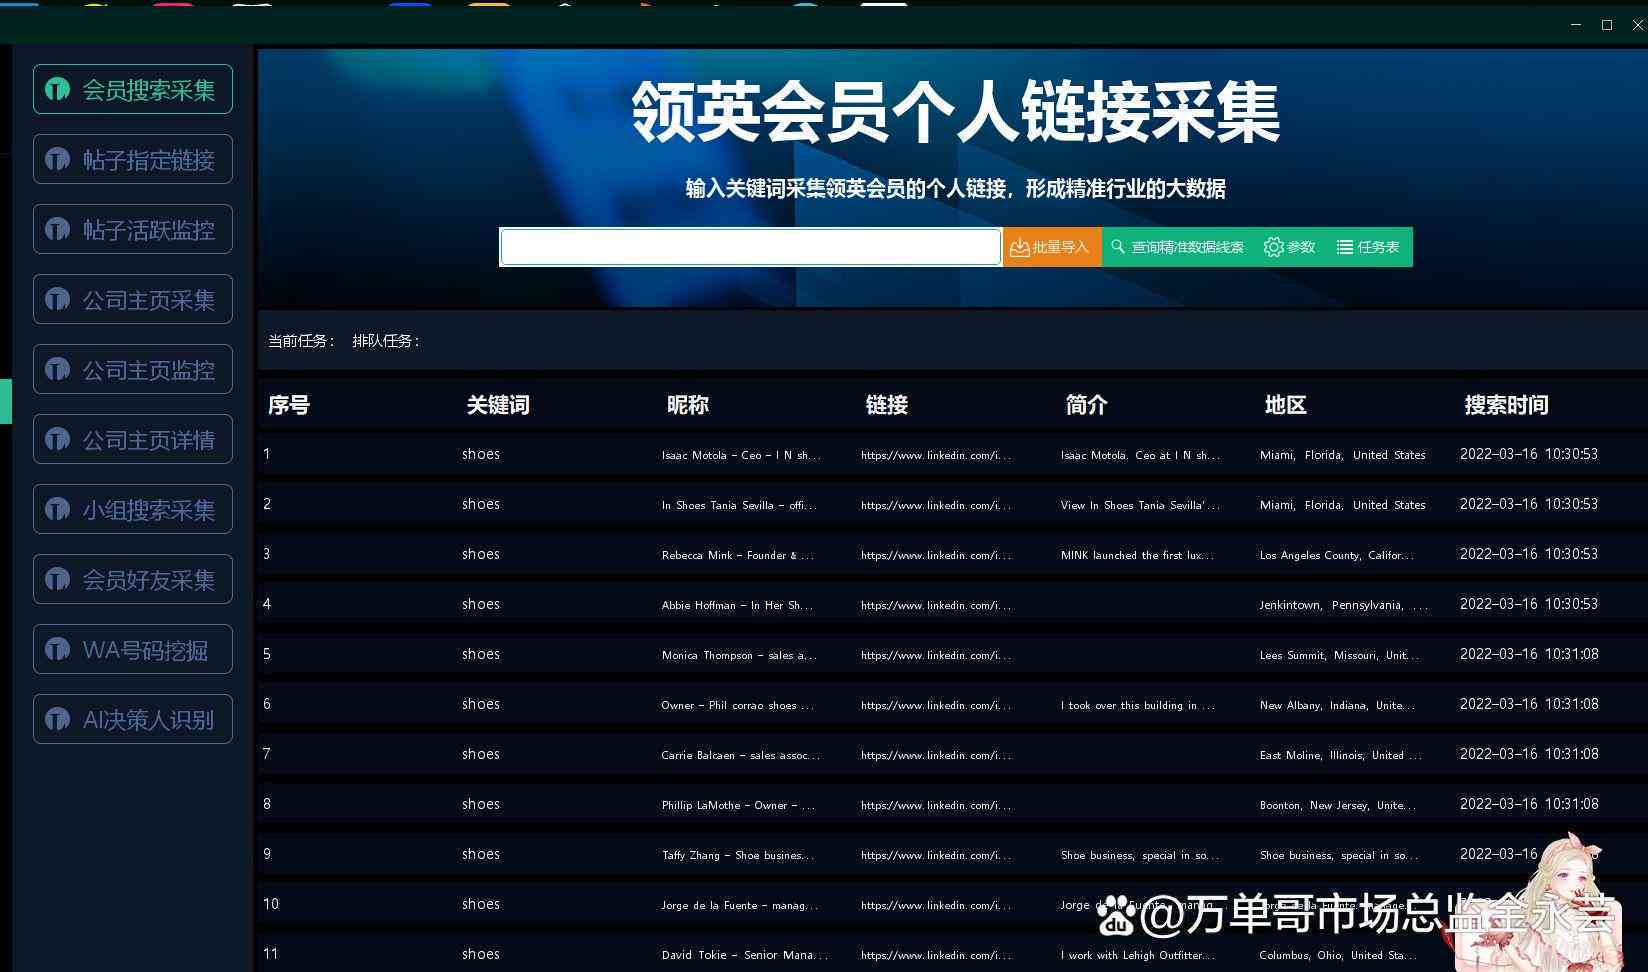Select nickname Phillip LaMothe – Owner
This screenshot has width=1648, height=972.
click(x=738, y=805)
